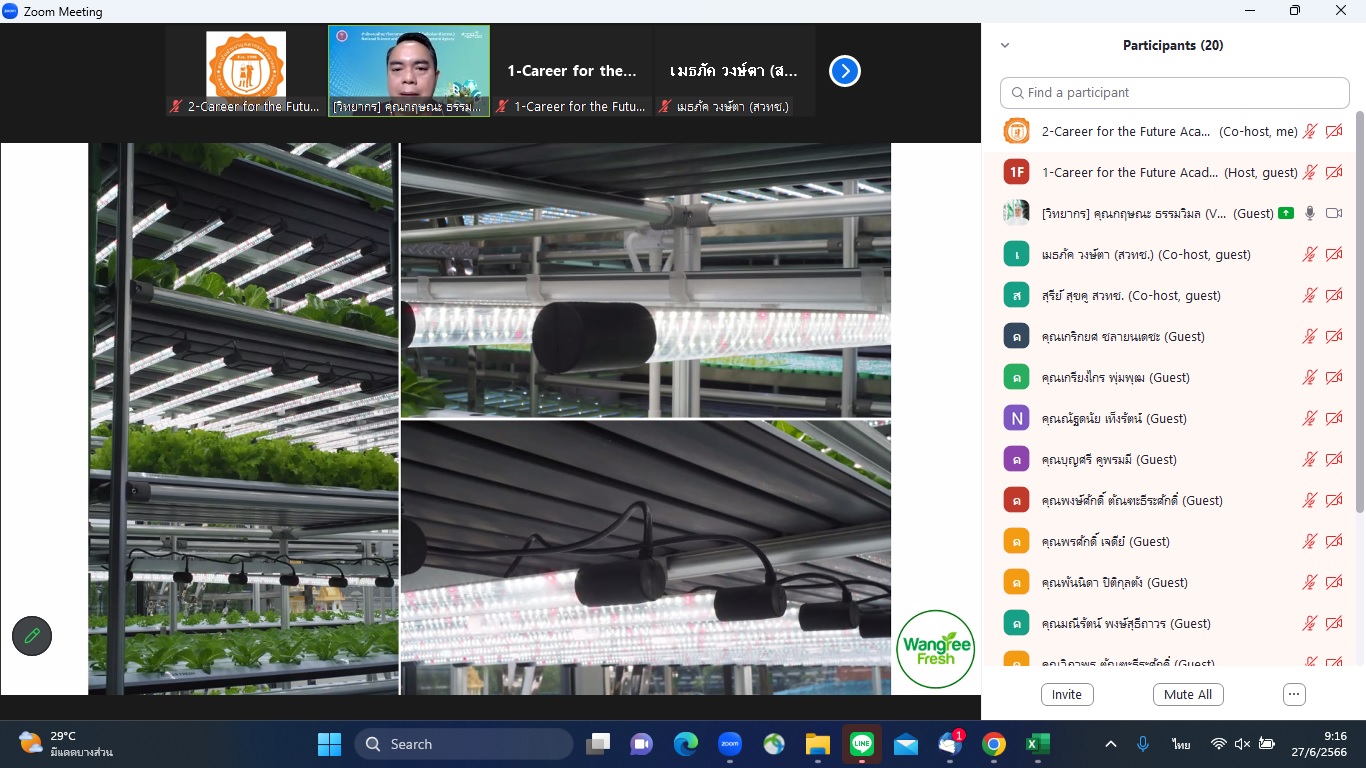Select the speaker's video thumbnail tab

tap(409, 70)
